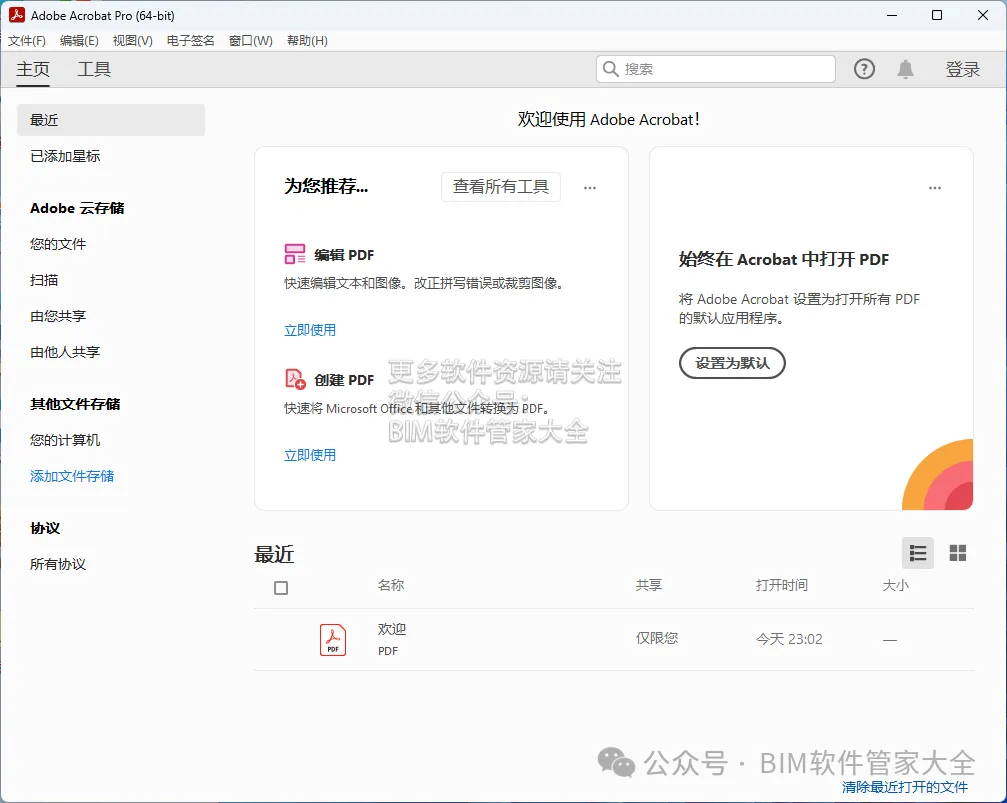The height and width of the screenshot is (803, 1007).
Task: Sort by the 打开时间 column header
Action: click(x=782, y=585)
